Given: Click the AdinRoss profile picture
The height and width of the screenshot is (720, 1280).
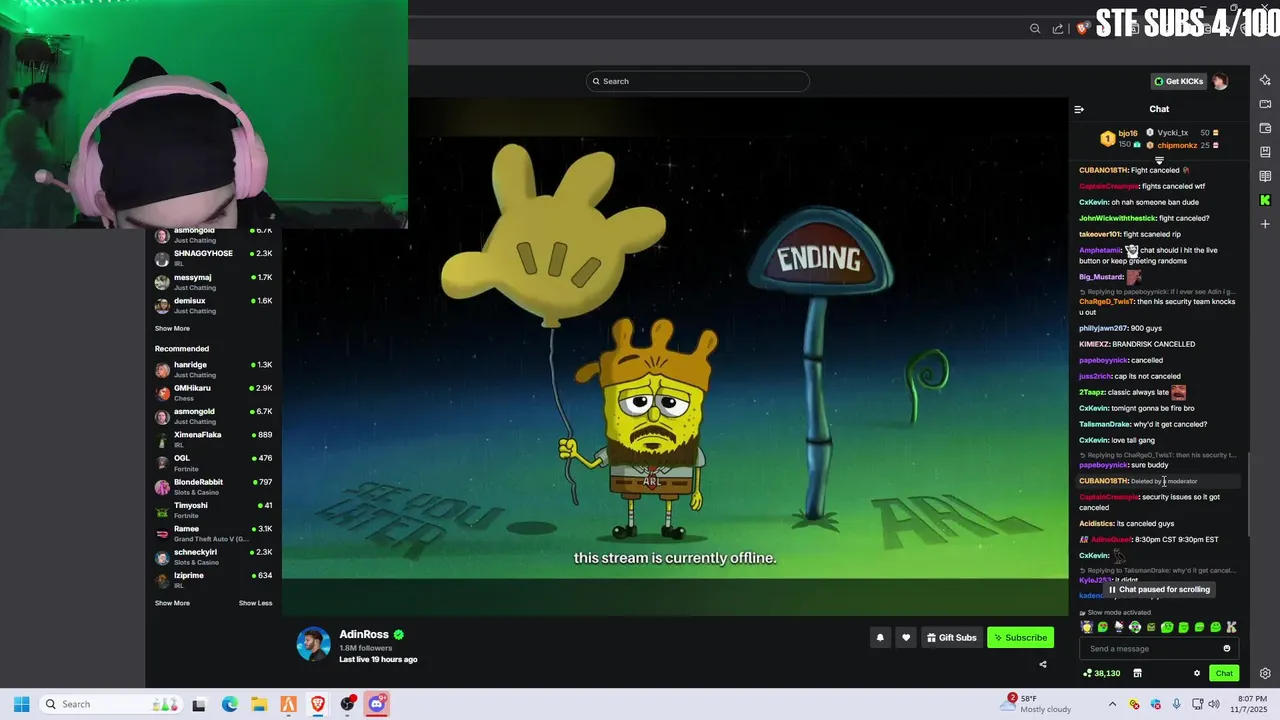Looking at the screenshot, I should [x=313, y=644].
